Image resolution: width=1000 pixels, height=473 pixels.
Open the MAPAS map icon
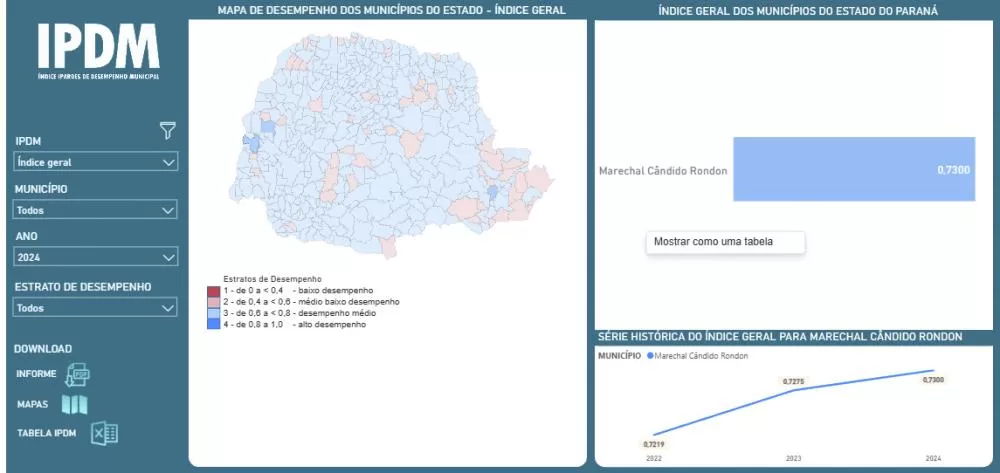75,404
